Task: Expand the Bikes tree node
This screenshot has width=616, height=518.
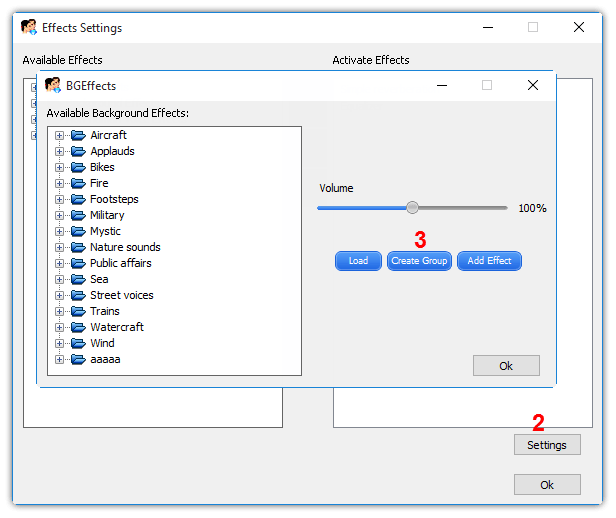Action: [x=59, y=168]
